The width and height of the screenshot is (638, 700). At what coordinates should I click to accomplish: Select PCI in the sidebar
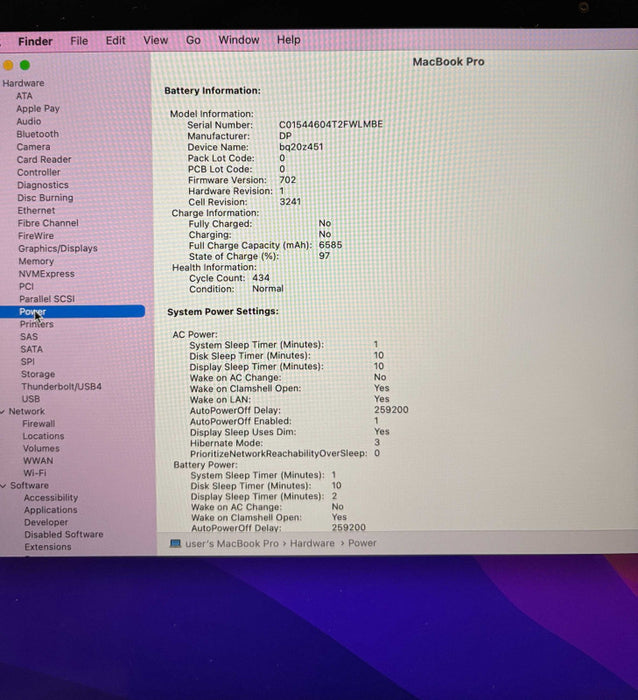click(26, 286)
